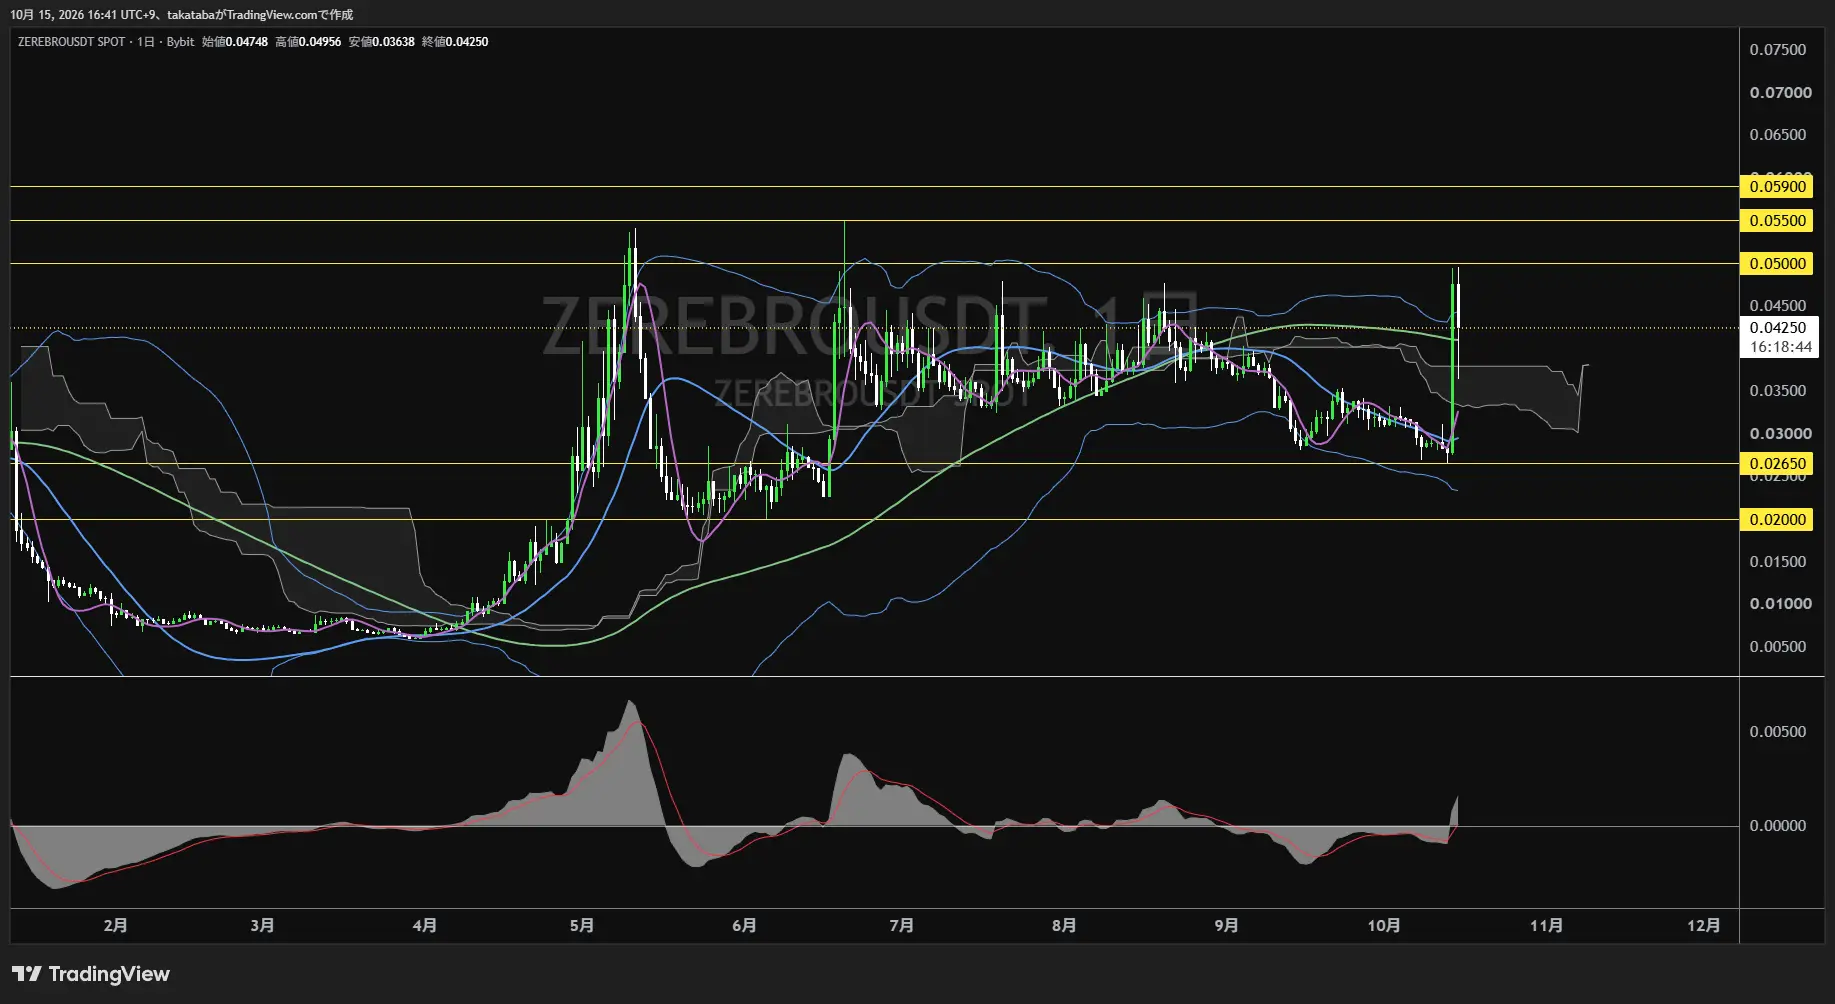
Task: Click the 2月 time axis label
Action: [115, 926]
